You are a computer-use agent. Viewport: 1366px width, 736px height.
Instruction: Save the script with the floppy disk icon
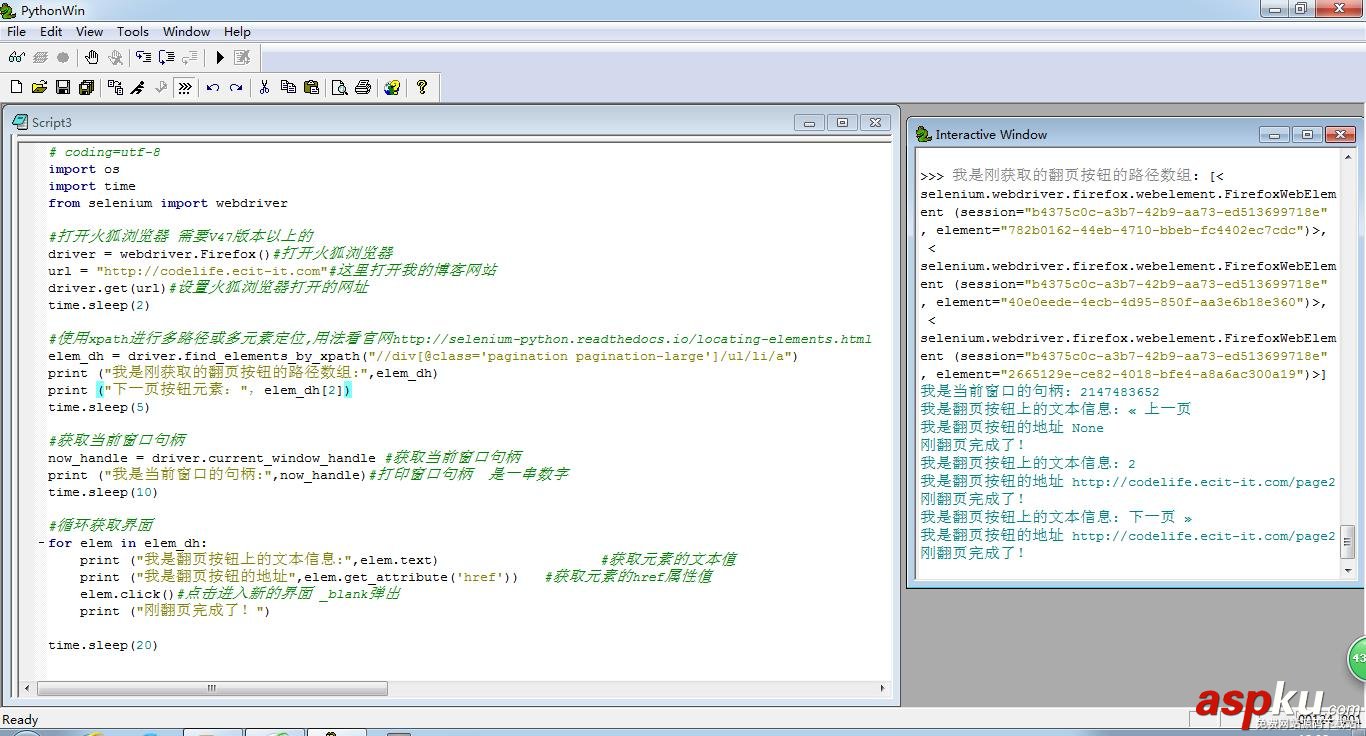click(x=63, y=88)
